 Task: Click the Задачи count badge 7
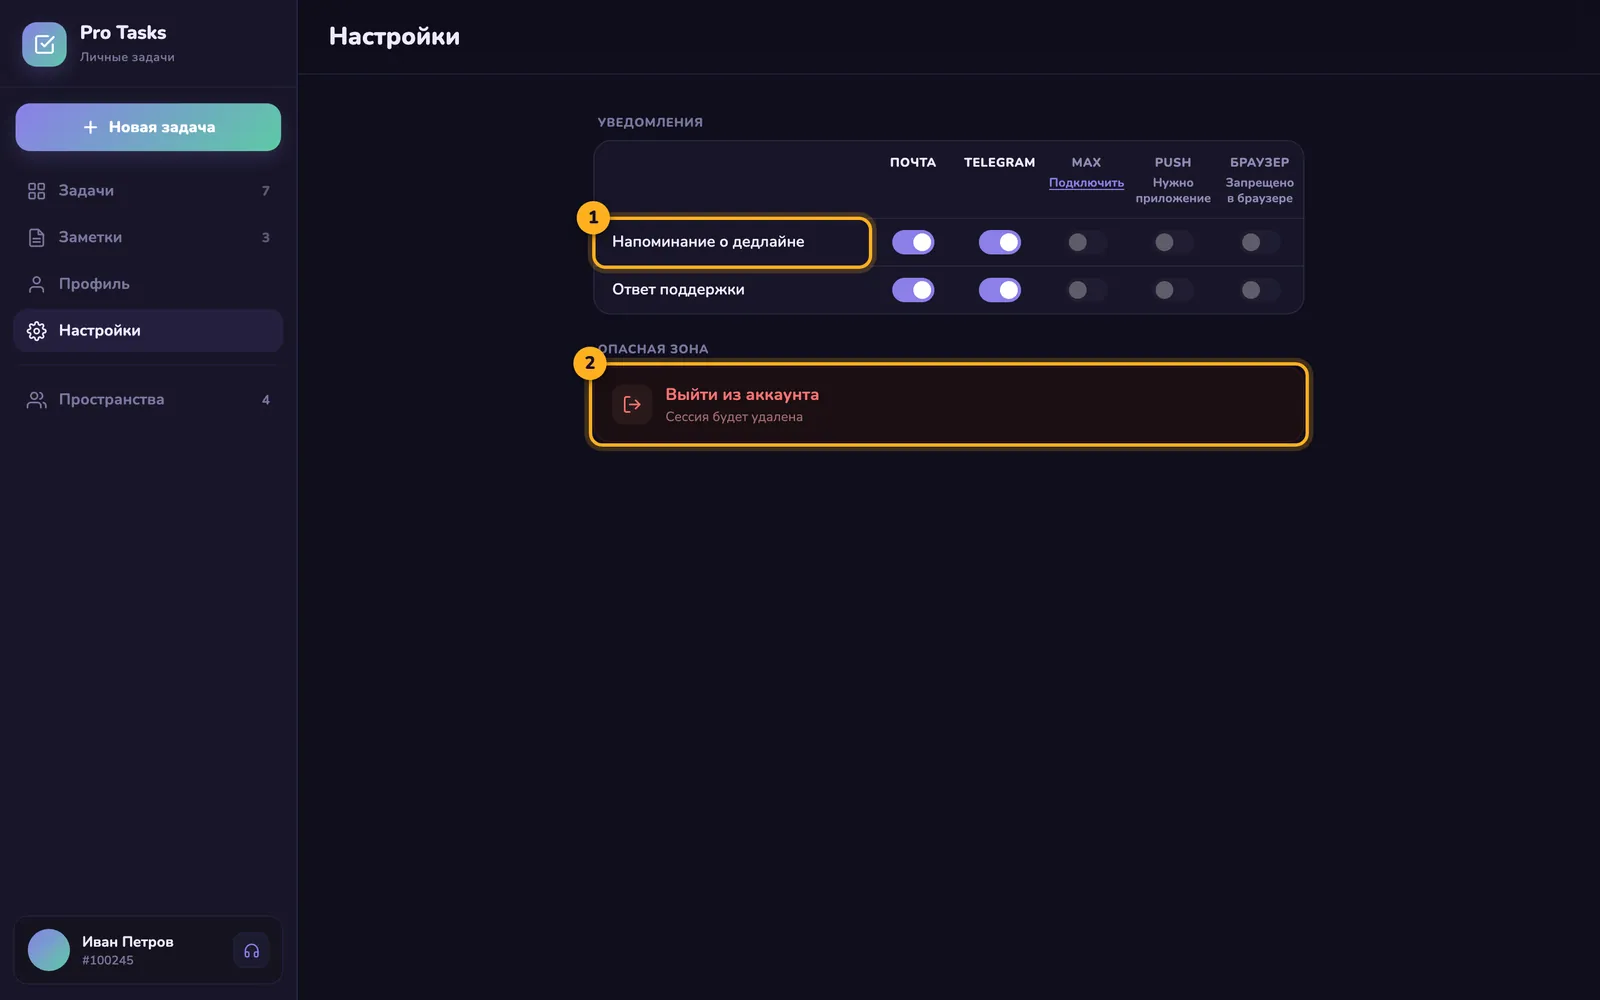tap(266, 191)
